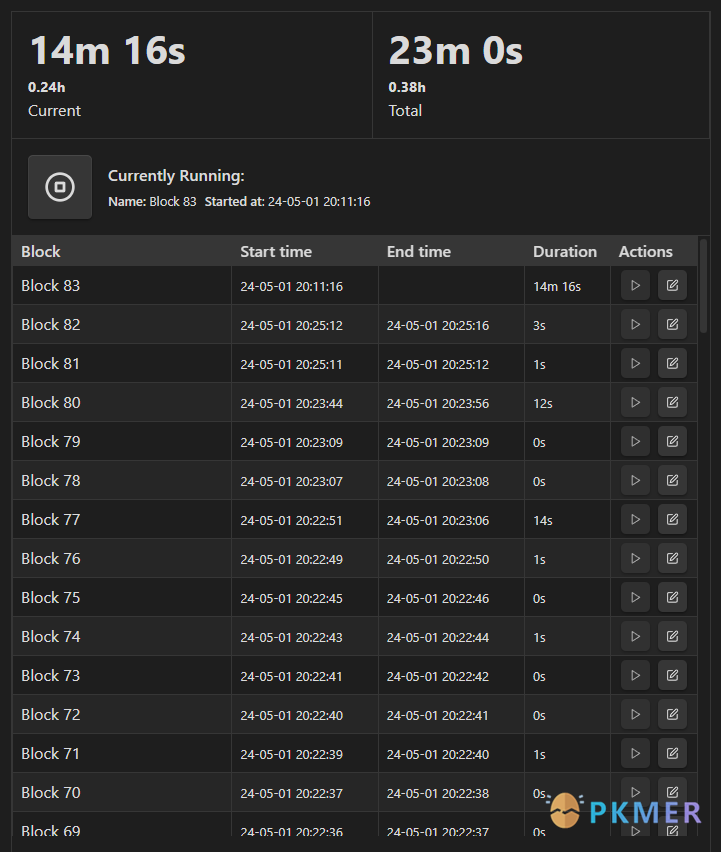Select the Block 82 name cell

(122, 325)
